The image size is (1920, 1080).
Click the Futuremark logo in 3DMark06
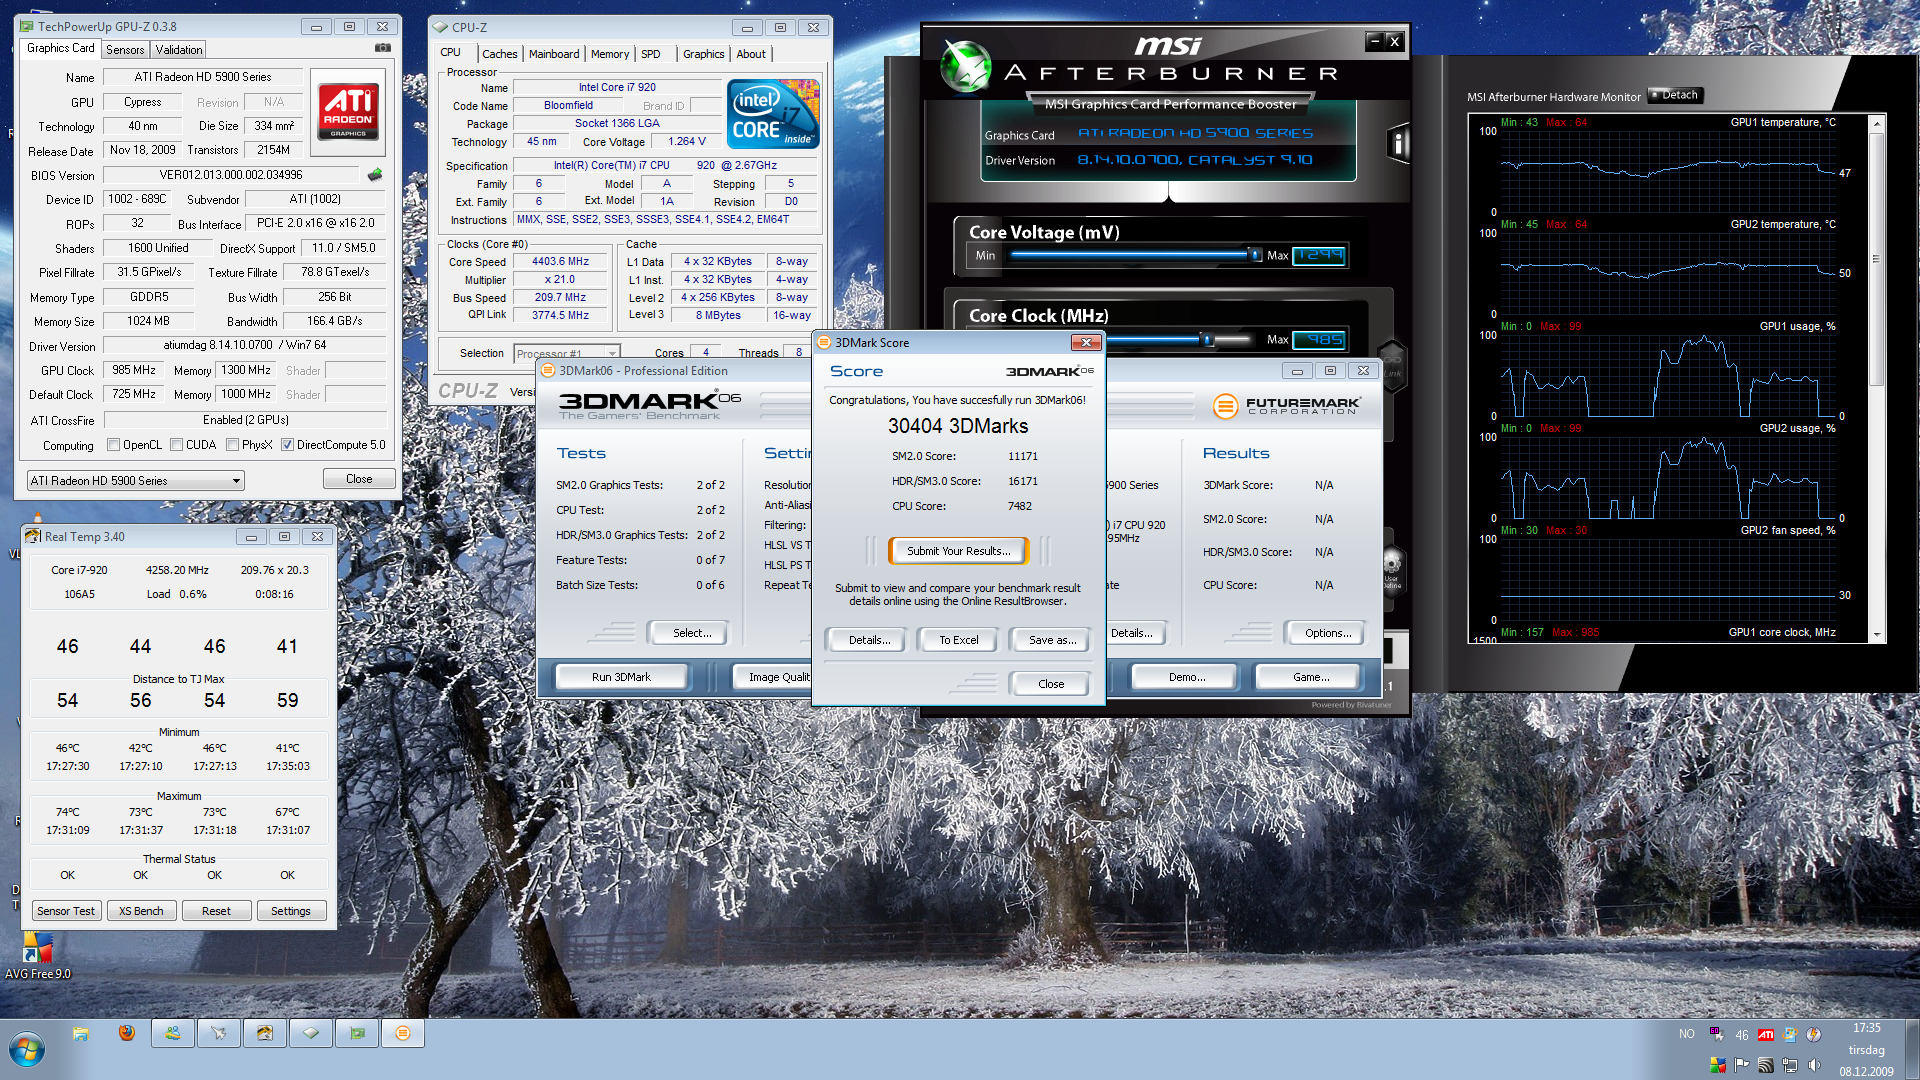1287,406
